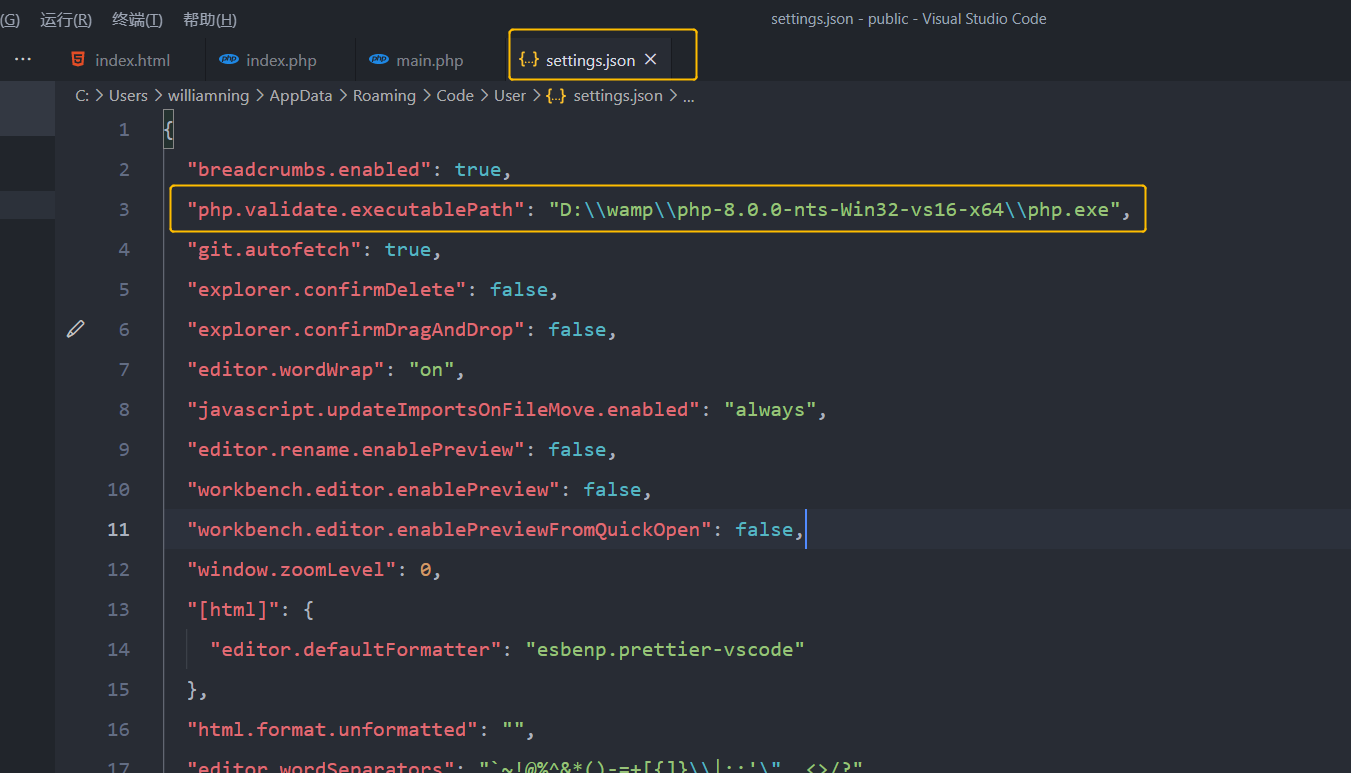The height and width of the screenshot is (773, 1351).
Task: Expand the trailing ellipsis in the breadcrumb bar
Action: (x=688, y=95)
